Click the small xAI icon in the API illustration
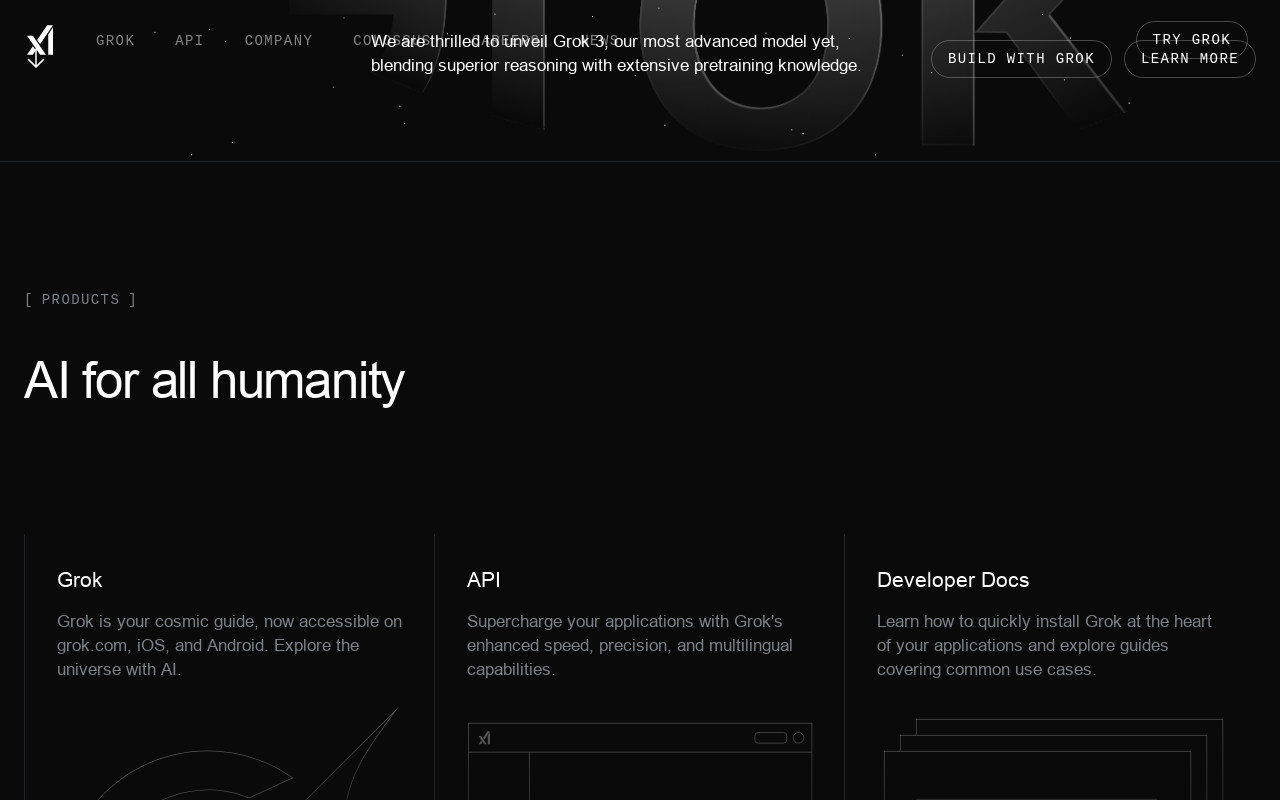 484,738
